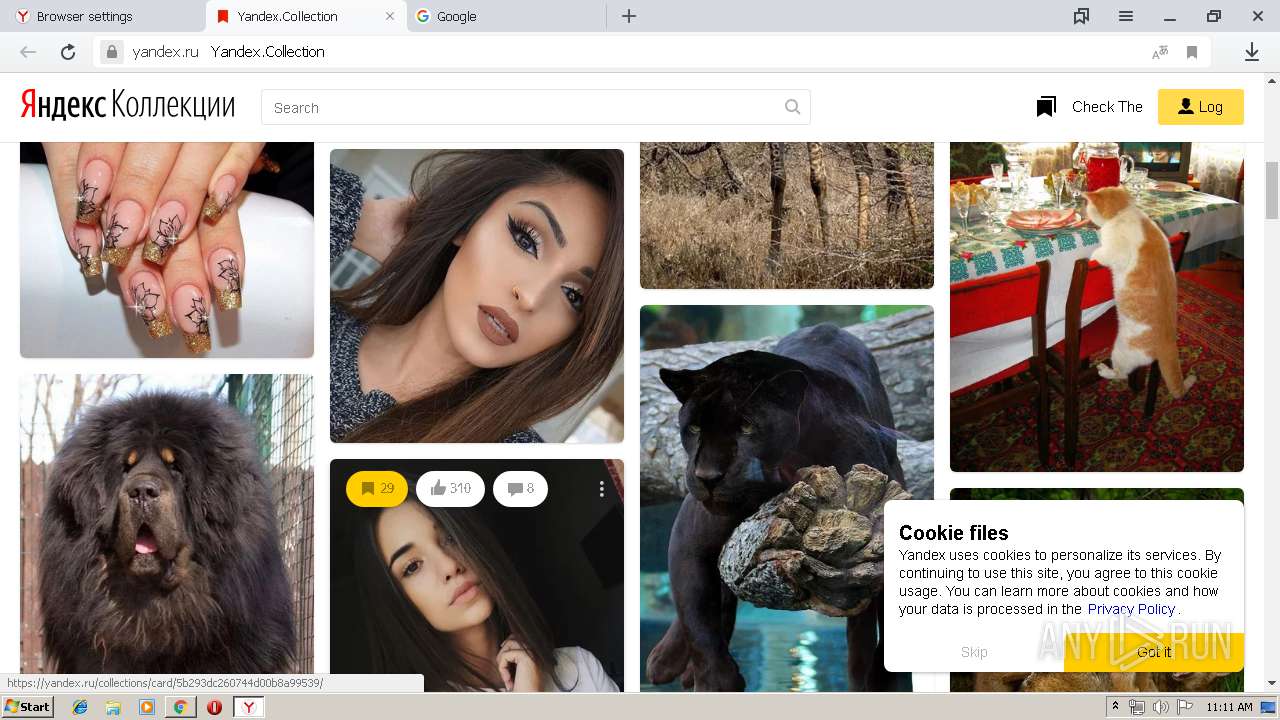Click the yellow Log in button
The width and height of the screenshot is (1280, 720).
tap(1200, 107)
